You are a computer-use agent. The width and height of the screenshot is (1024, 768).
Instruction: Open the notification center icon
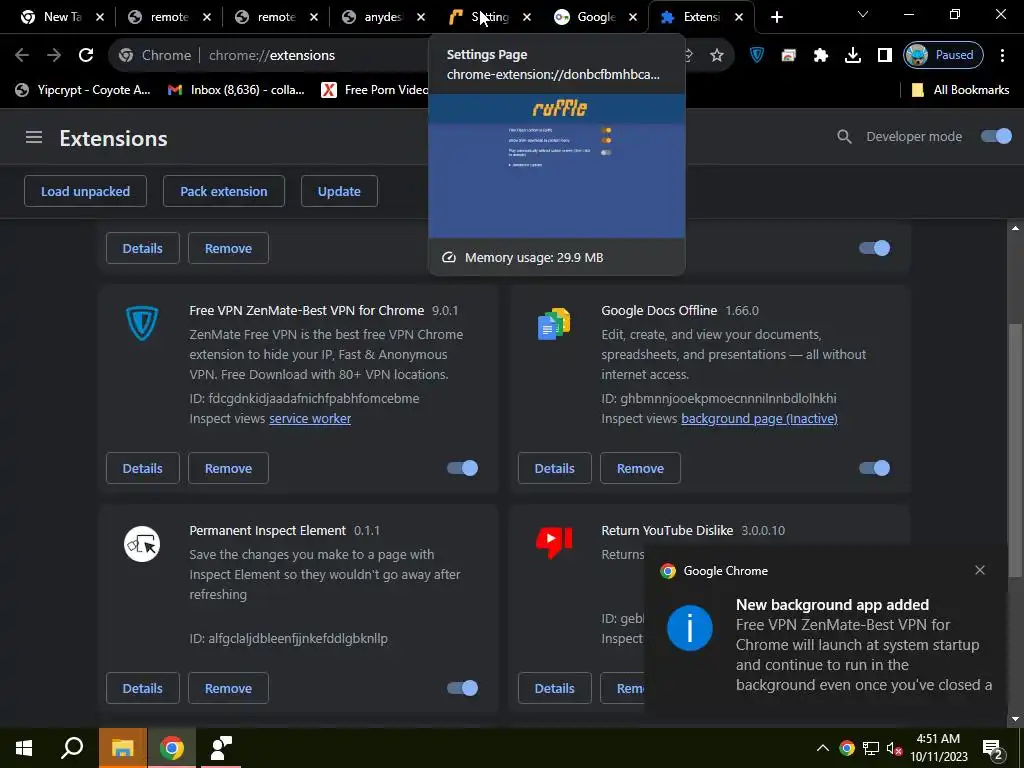992,748
